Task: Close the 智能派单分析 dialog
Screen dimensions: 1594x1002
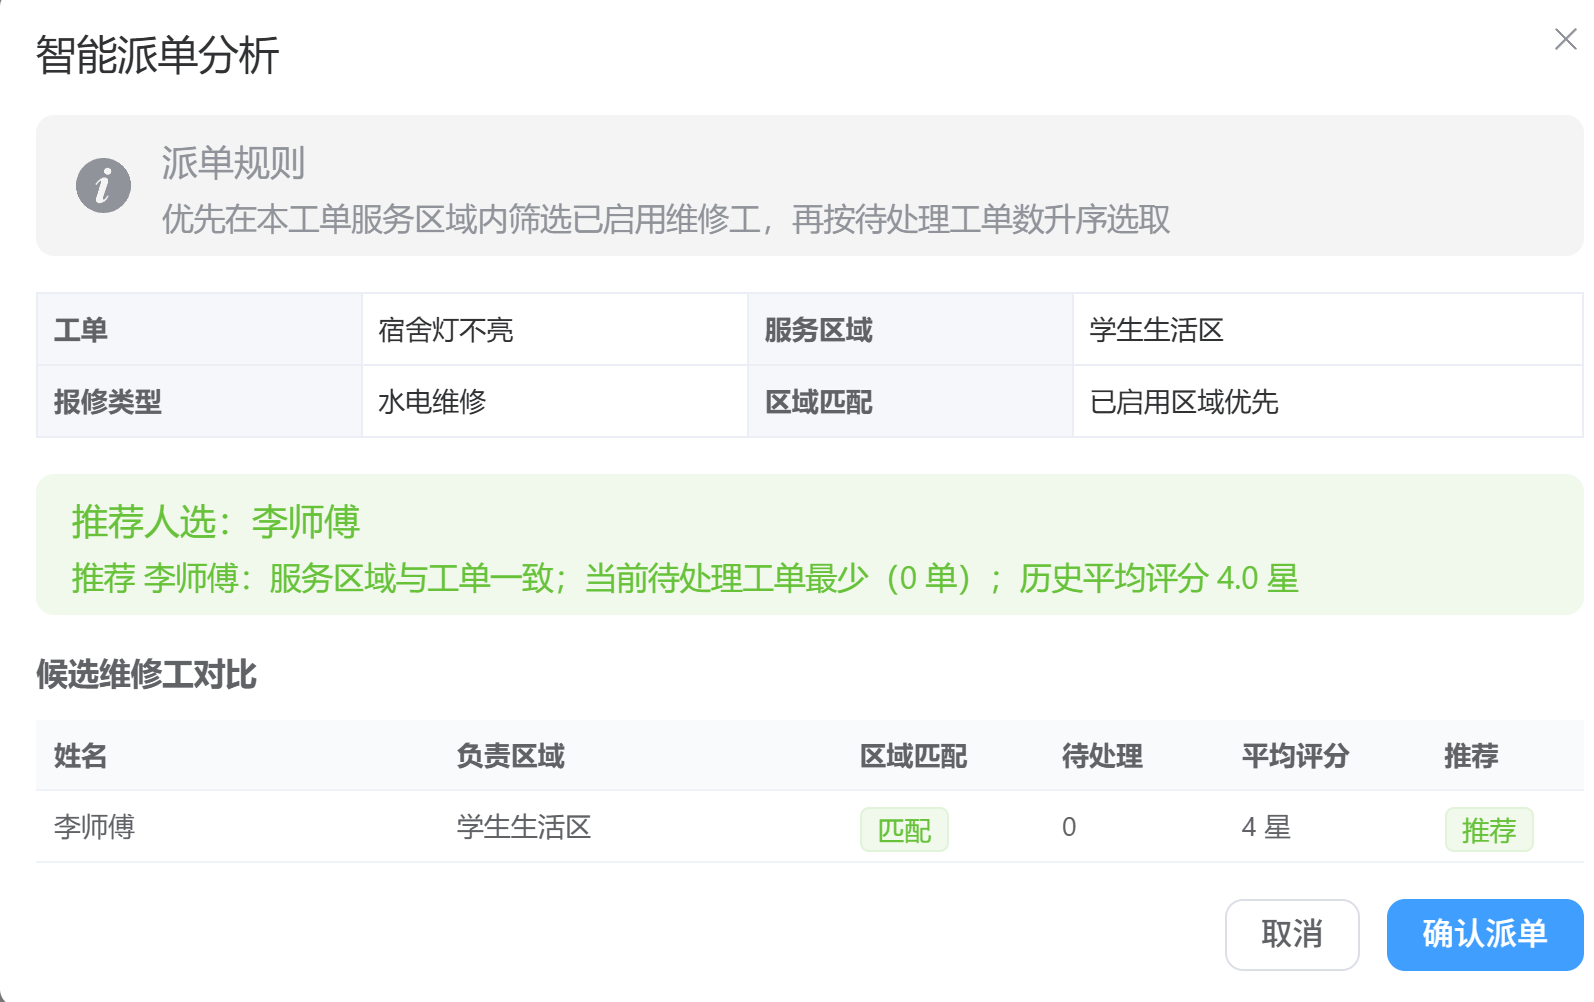Action: pos(1565,39)
